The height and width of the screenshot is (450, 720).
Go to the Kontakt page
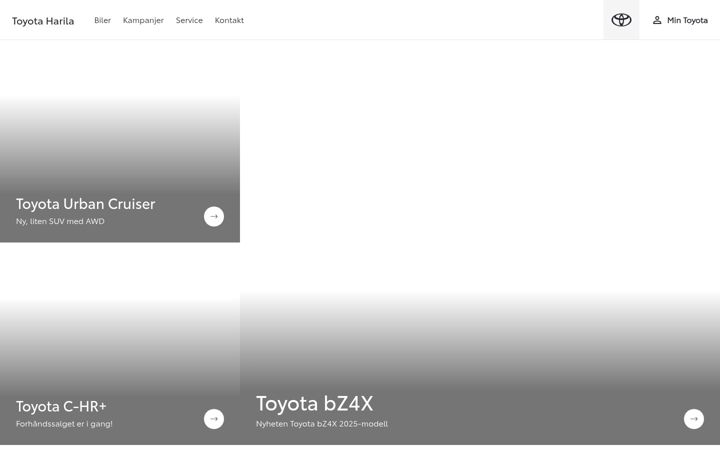point(229,20)
